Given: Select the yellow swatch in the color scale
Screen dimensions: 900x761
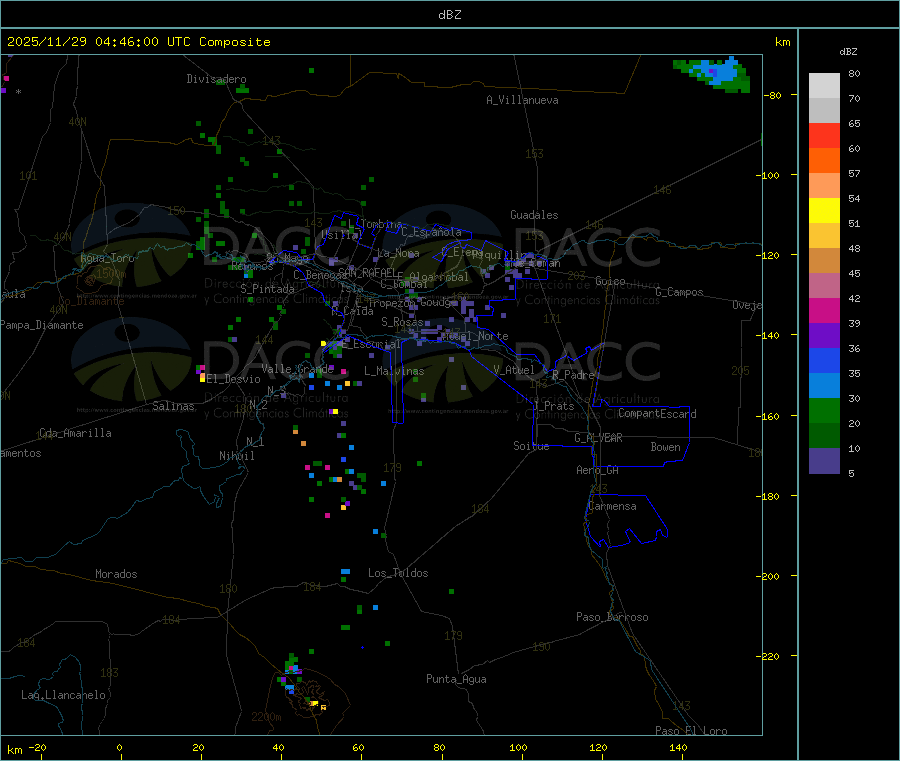Looking at the screenshot, I should click(824, 211).
